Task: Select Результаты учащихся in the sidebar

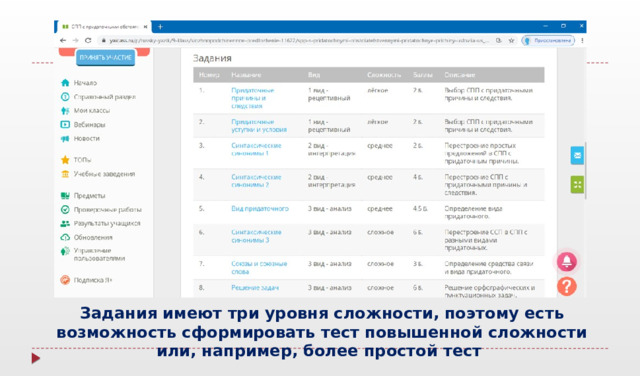Action: tap(107, 223)
